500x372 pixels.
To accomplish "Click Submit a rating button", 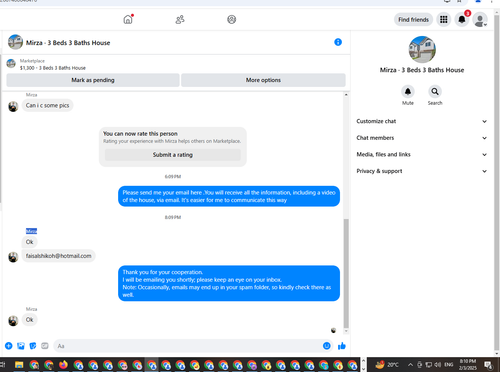I will [173, 155].
